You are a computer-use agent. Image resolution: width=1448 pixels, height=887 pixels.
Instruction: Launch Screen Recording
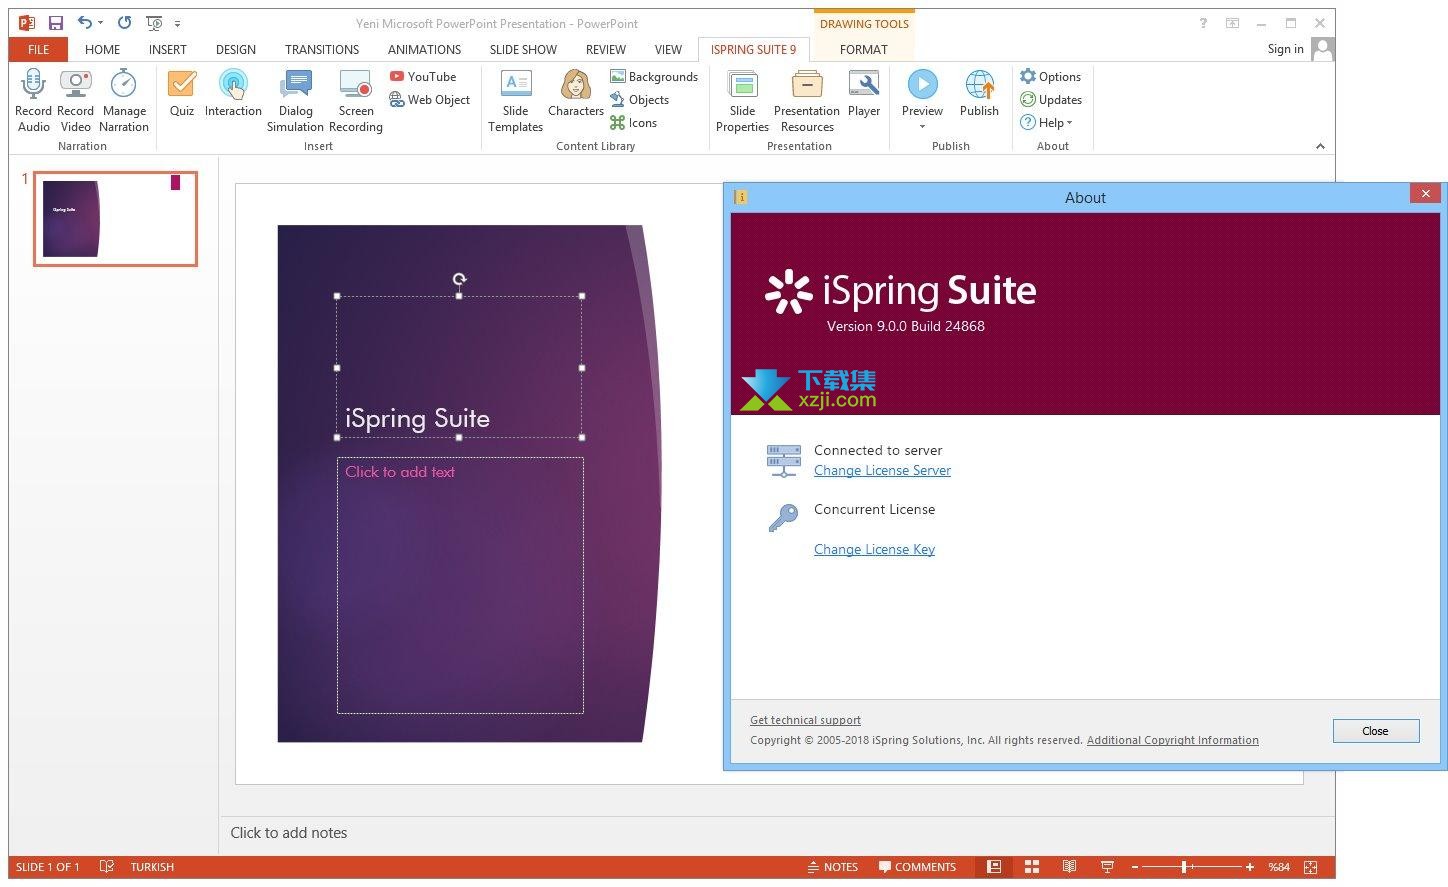pos(356,100)
